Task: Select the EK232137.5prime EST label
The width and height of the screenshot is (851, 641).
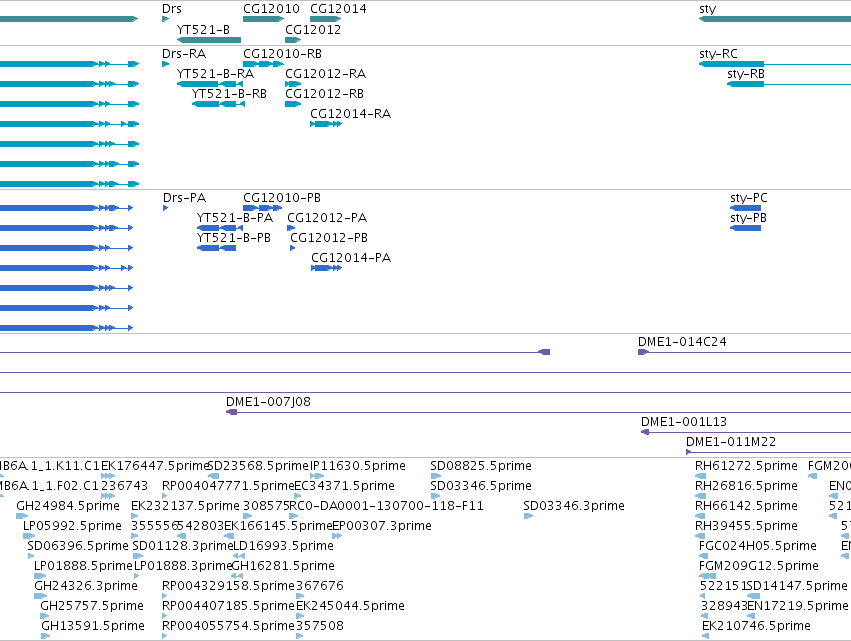Action: [185, 506]
